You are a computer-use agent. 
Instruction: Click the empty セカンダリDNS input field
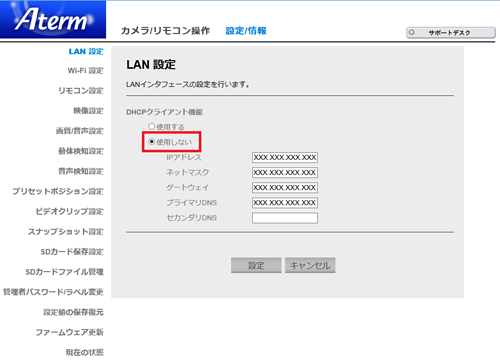pyautogui.click(x=285, y=218)
